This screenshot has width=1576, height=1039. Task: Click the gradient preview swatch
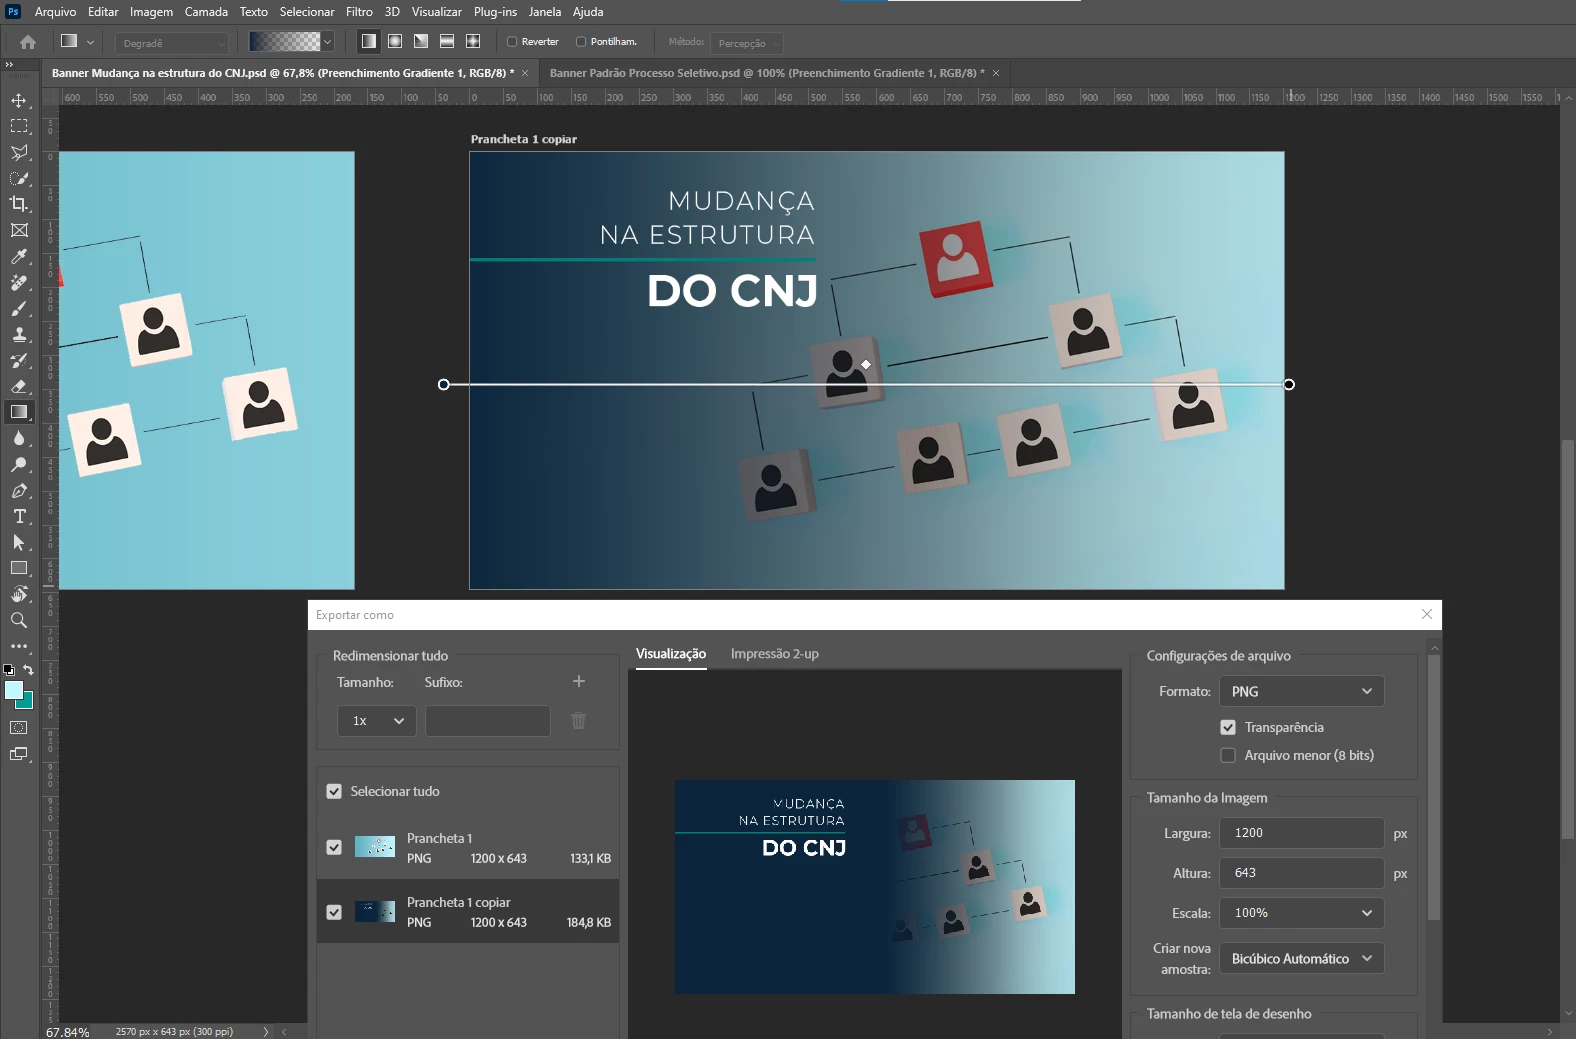(284, 42)
